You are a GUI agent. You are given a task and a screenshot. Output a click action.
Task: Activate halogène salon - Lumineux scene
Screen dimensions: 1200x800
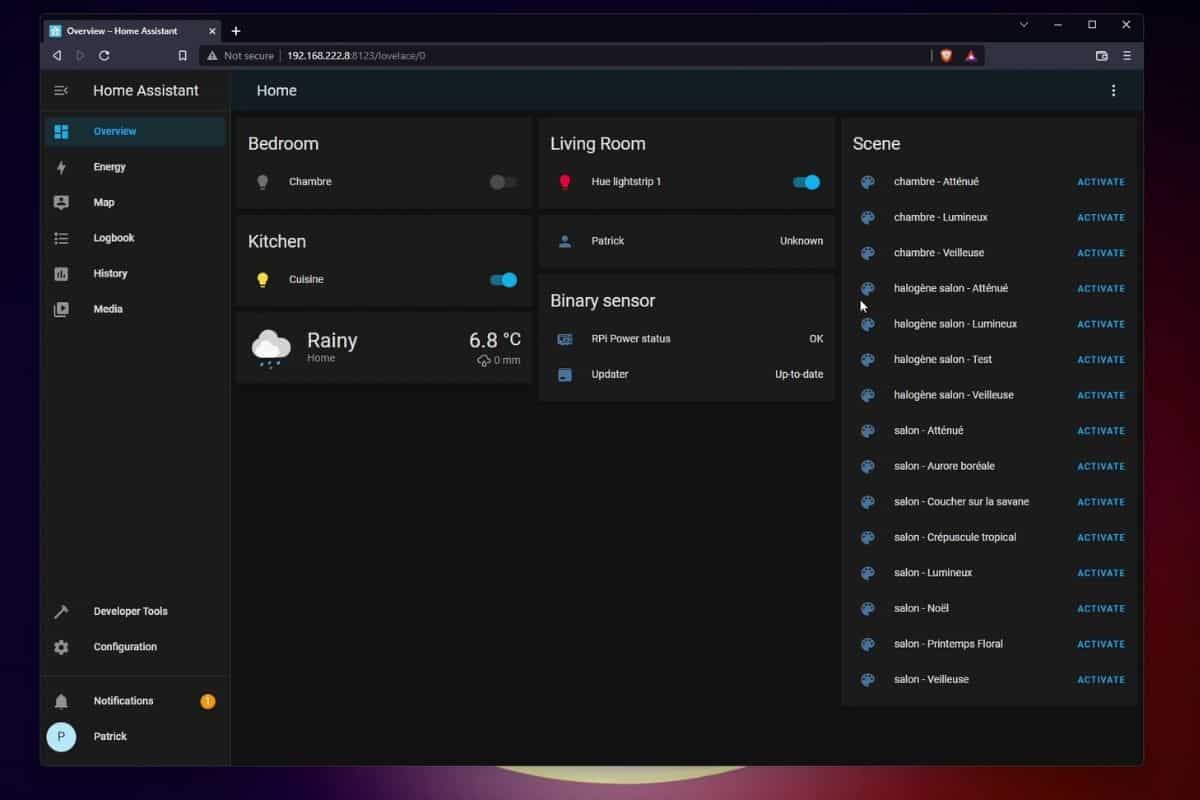click(1101, 324)
